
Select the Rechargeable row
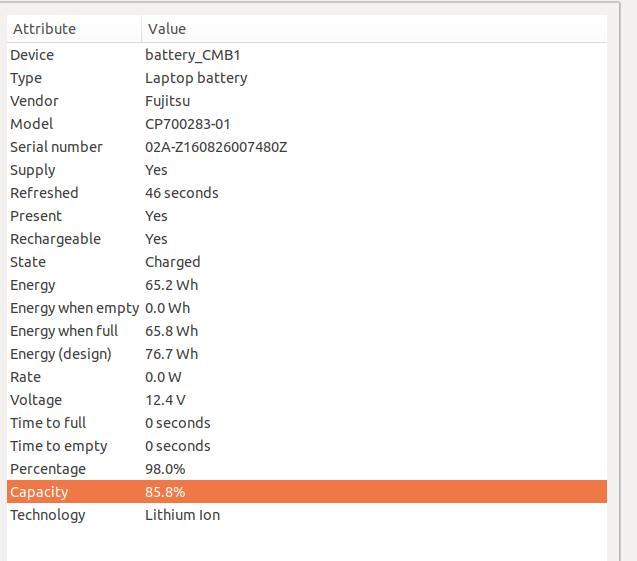tap(307, 239)
